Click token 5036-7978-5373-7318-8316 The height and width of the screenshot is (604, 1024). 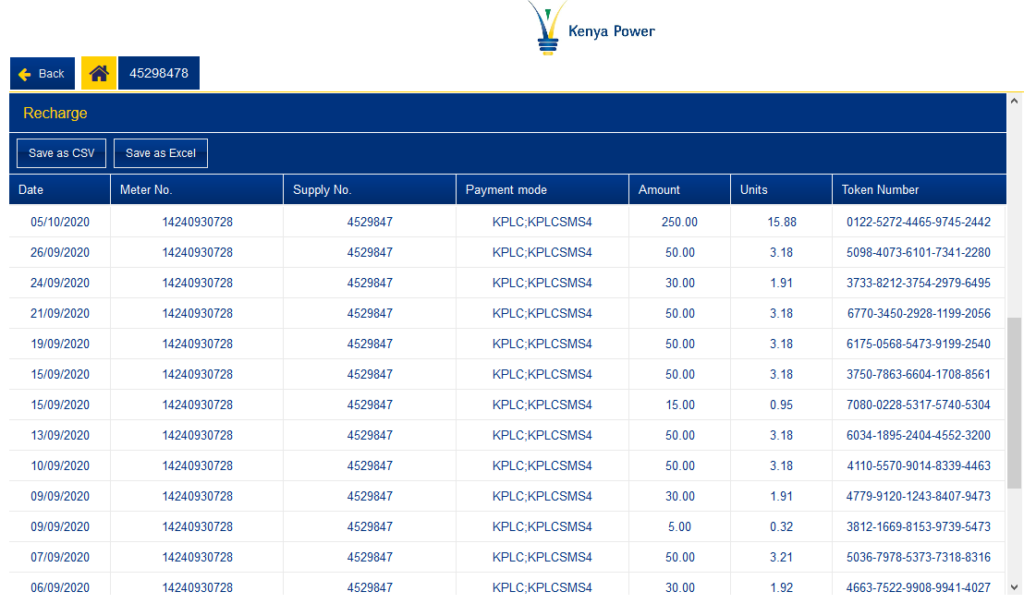[918, 558]
